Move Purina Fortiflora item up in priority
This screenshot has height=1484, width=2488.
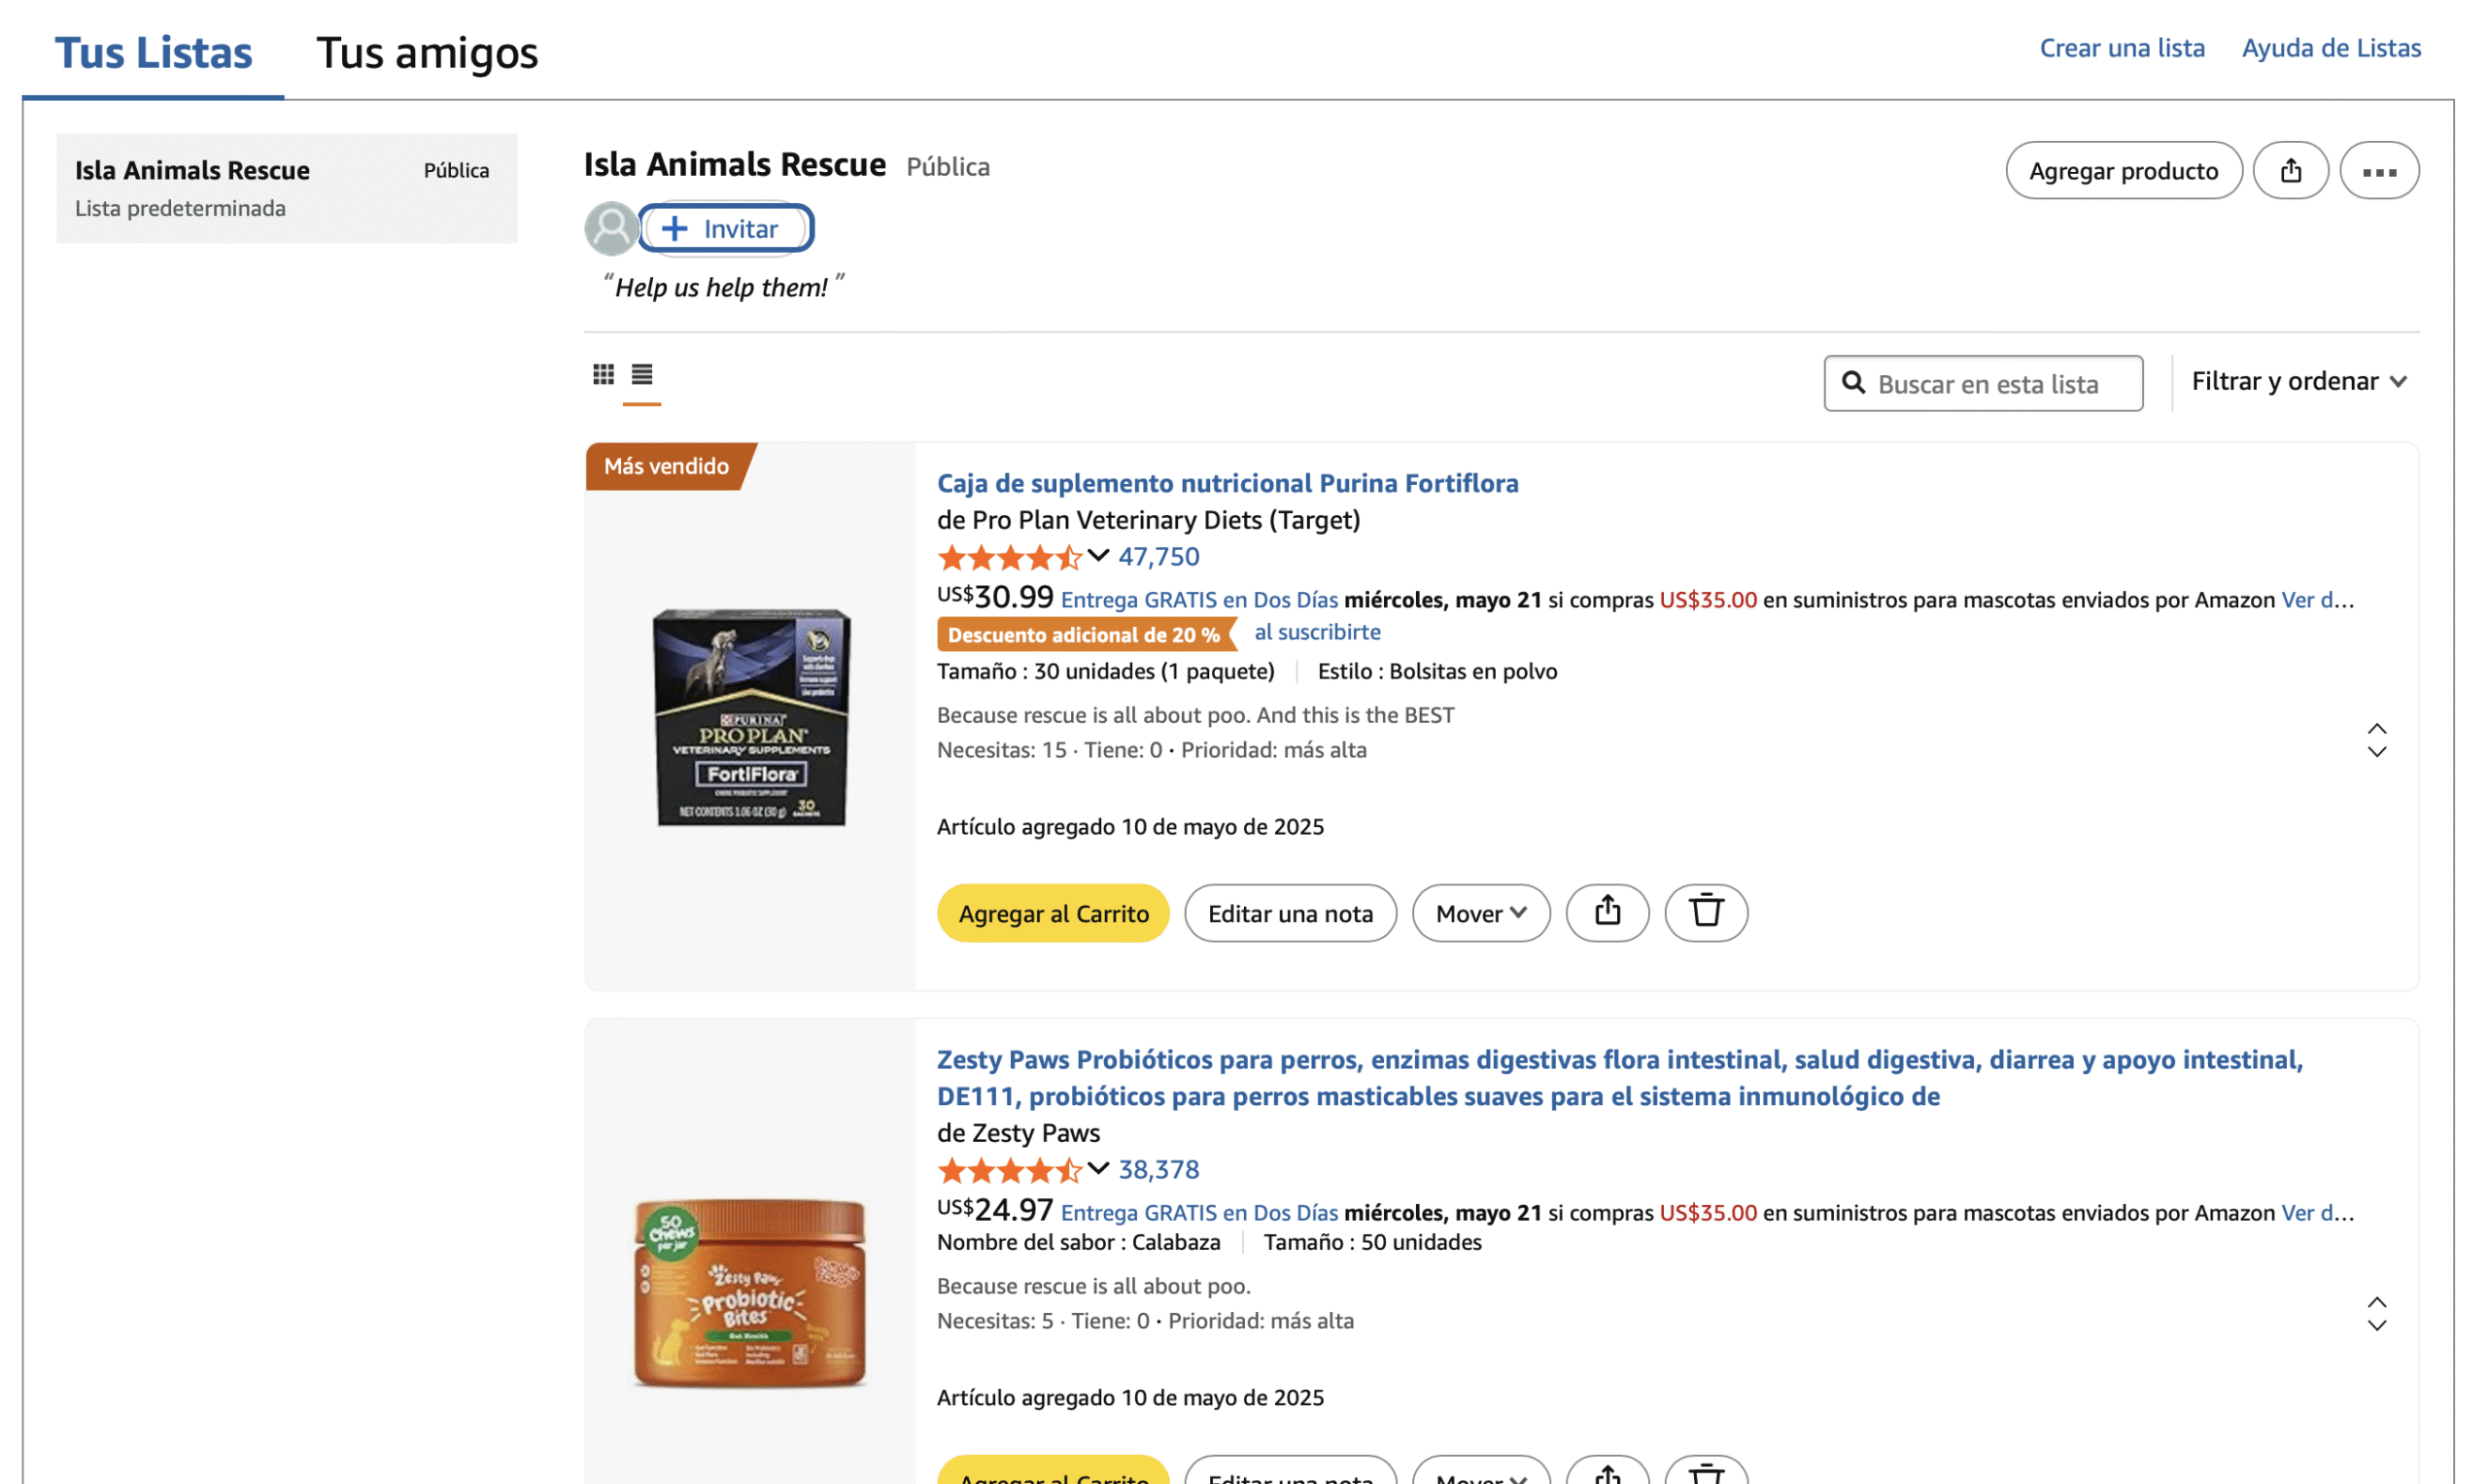coord(2376,728)
